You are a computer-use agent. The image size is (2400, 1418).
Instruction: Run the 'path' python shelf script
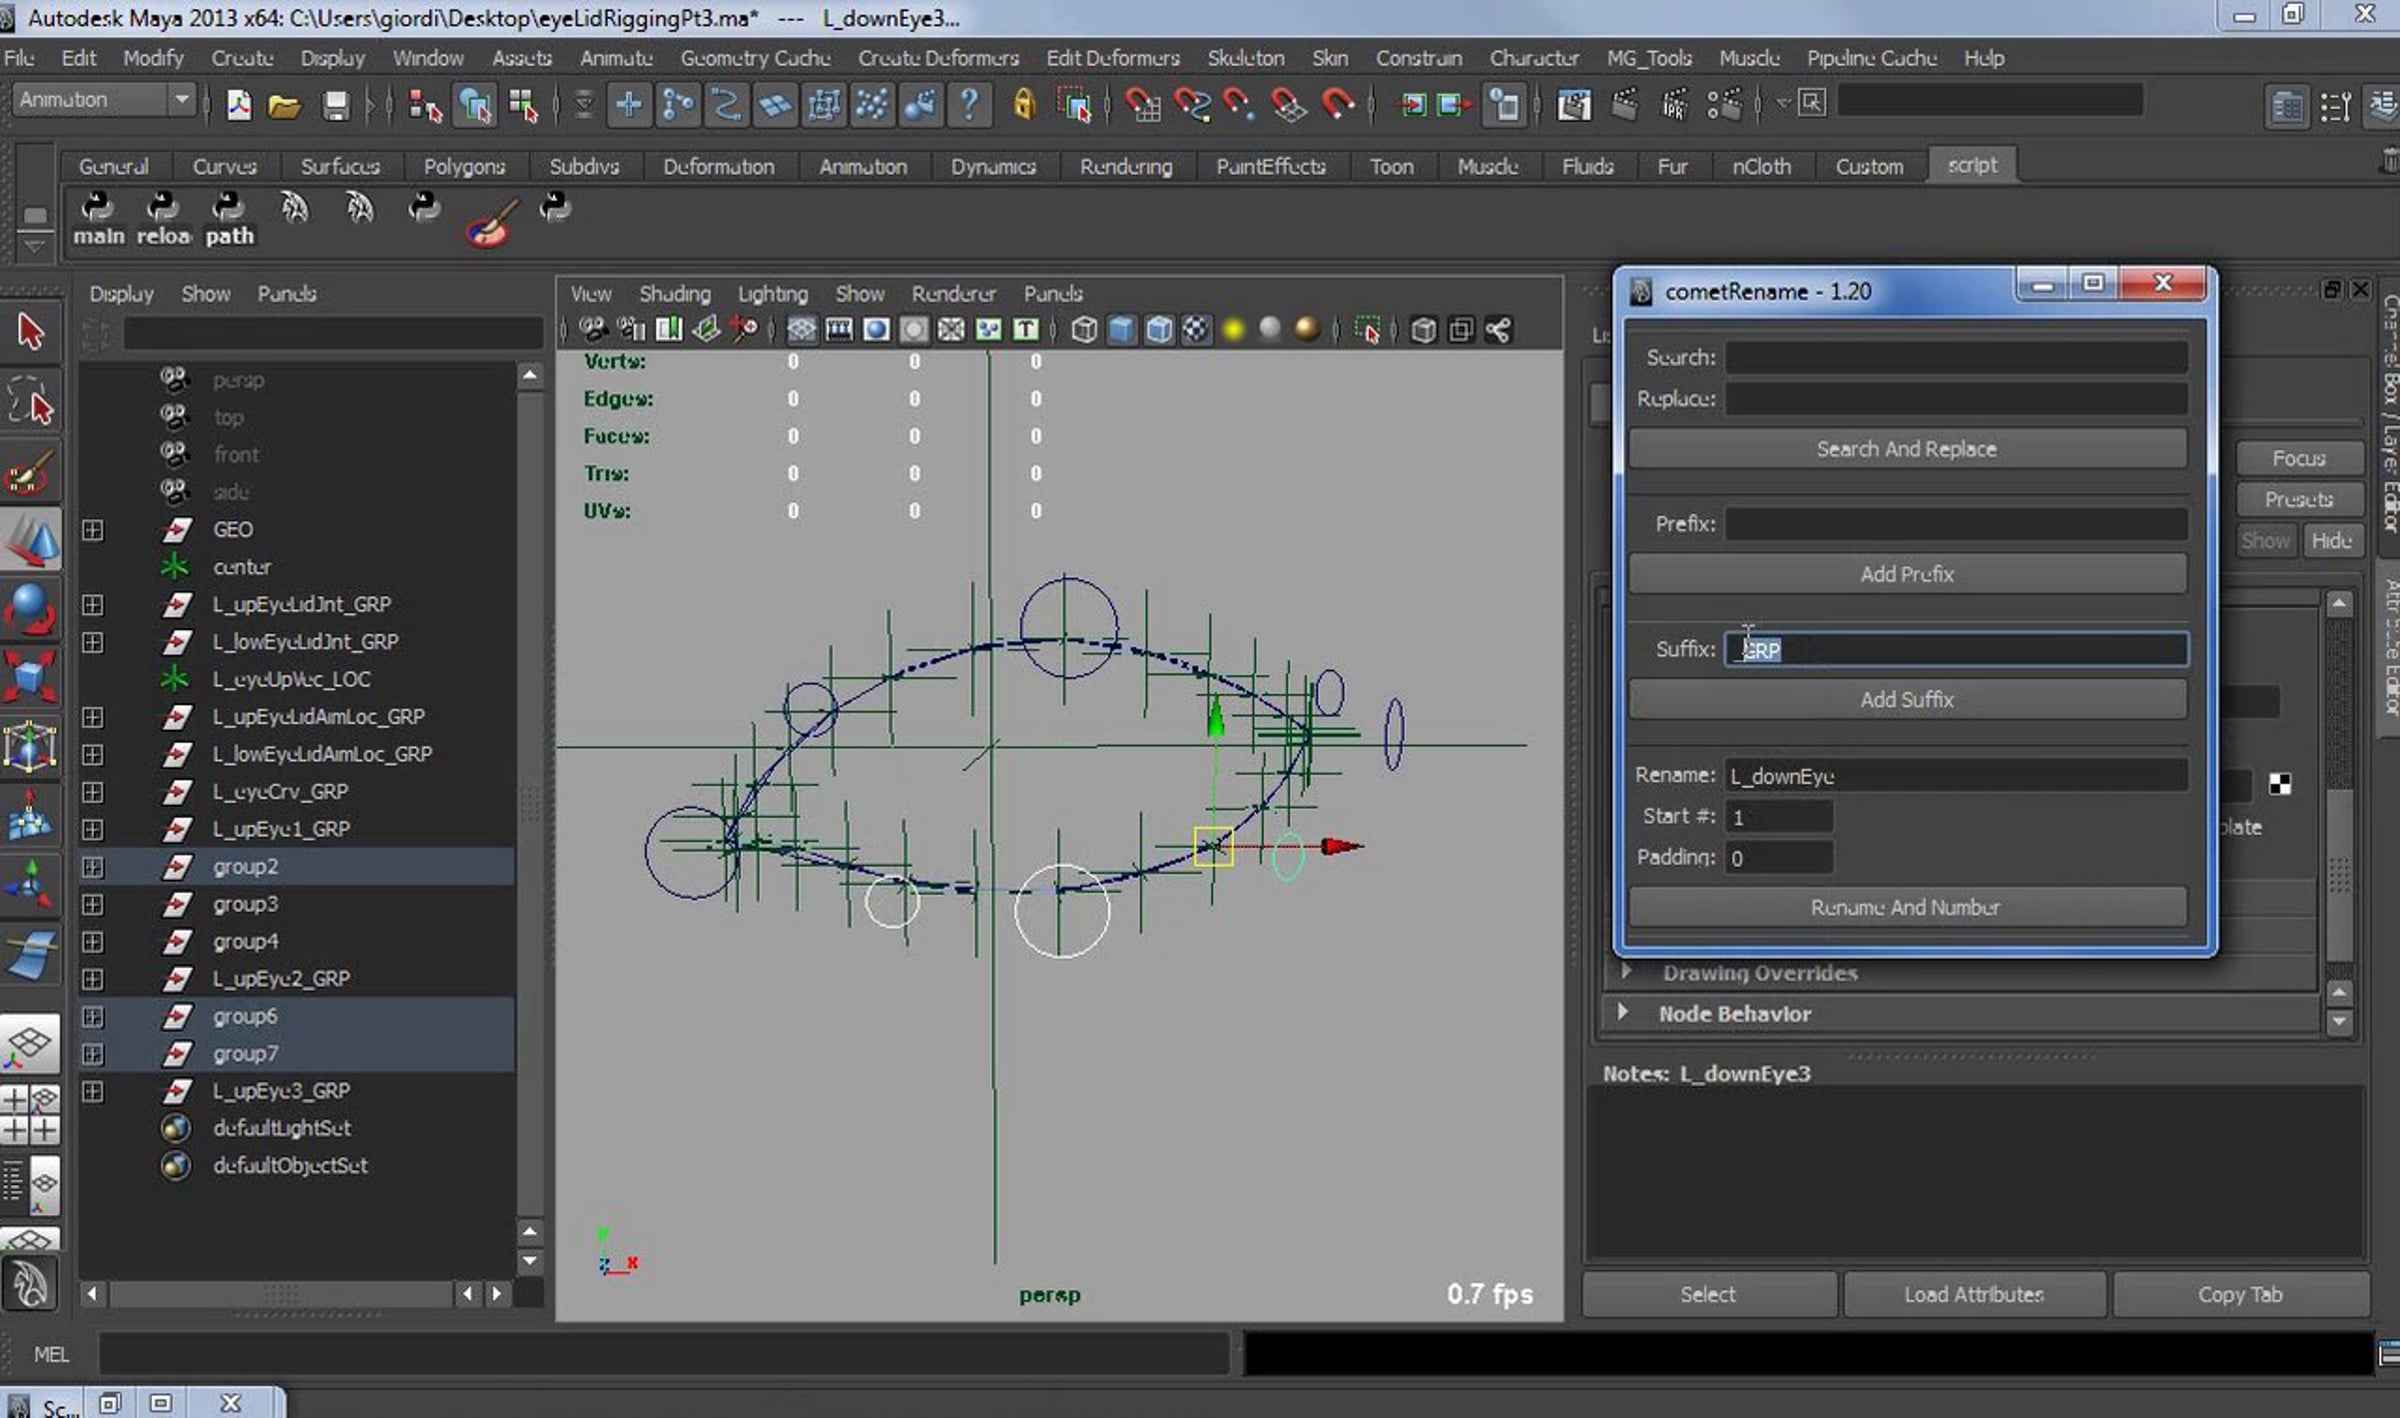(x=229, y=219)
